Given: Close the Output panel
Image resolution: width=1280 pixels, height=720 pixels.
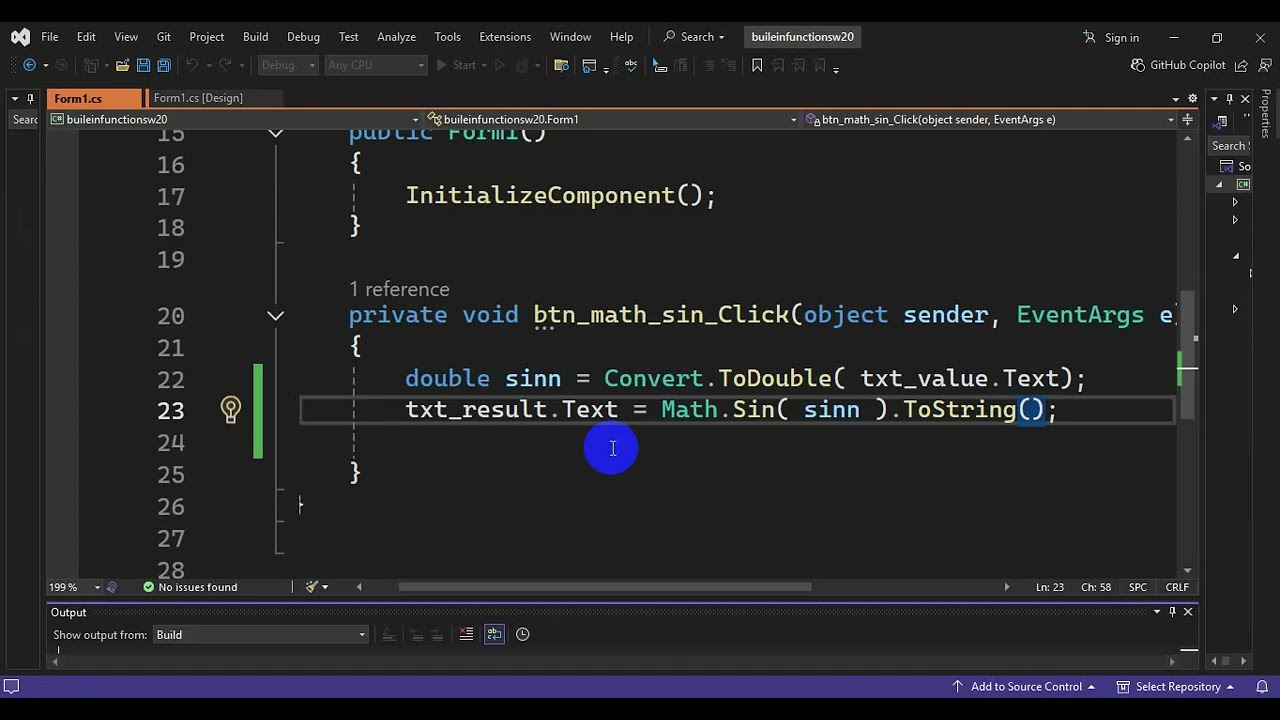Looking at the screenshot, I should 1188,612.
